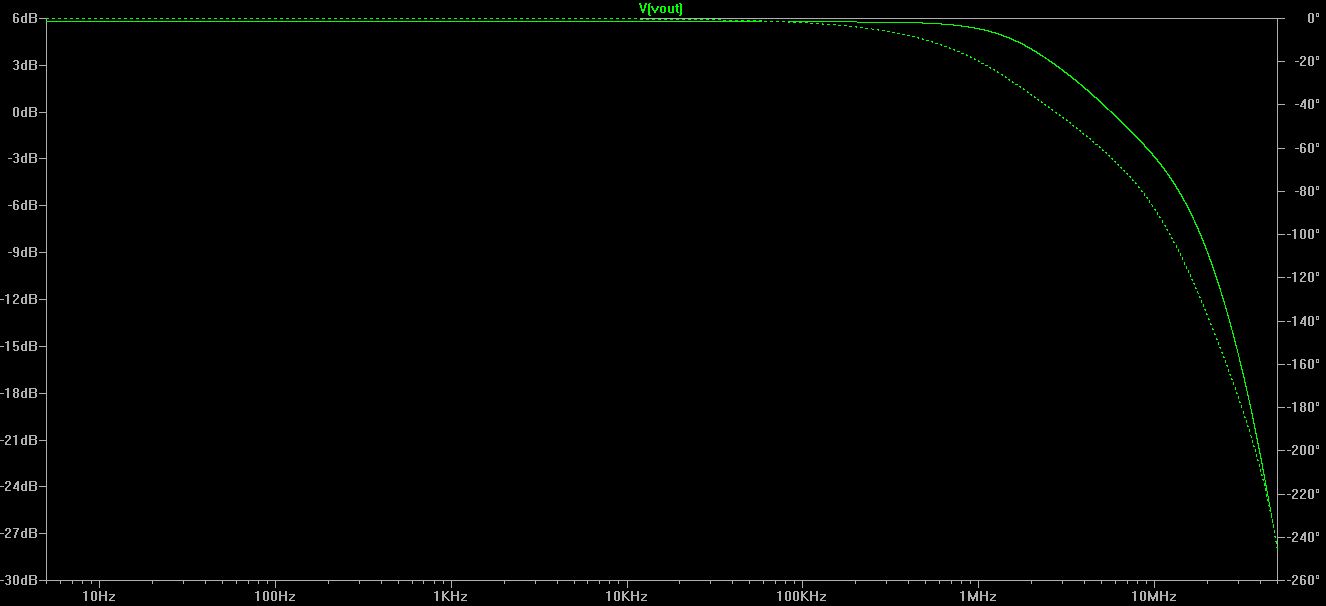Click the 10KHz frequency axis label
The image size is (1326, 606).
626,596
